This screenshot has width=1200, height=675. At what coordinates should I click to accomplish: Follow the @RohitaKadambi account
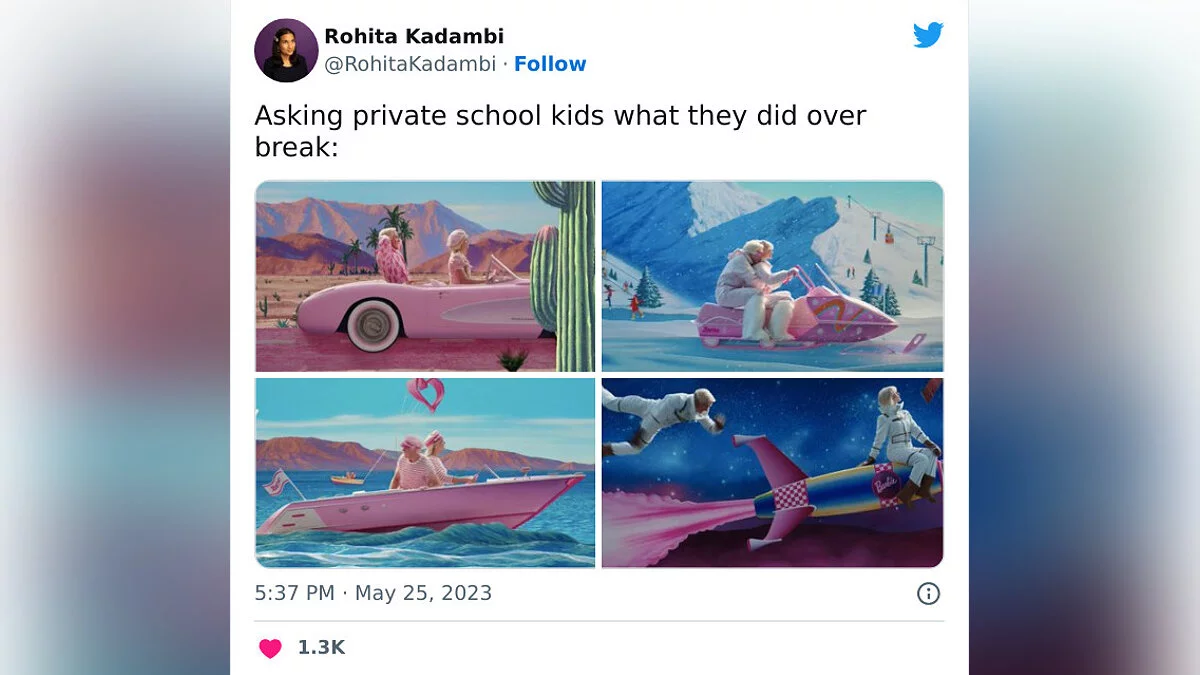pos(550,64)
